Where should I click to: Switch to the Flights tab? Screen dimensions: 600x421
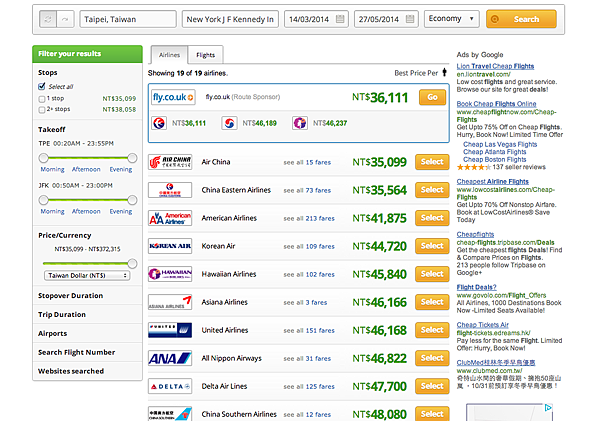(205, 55)
